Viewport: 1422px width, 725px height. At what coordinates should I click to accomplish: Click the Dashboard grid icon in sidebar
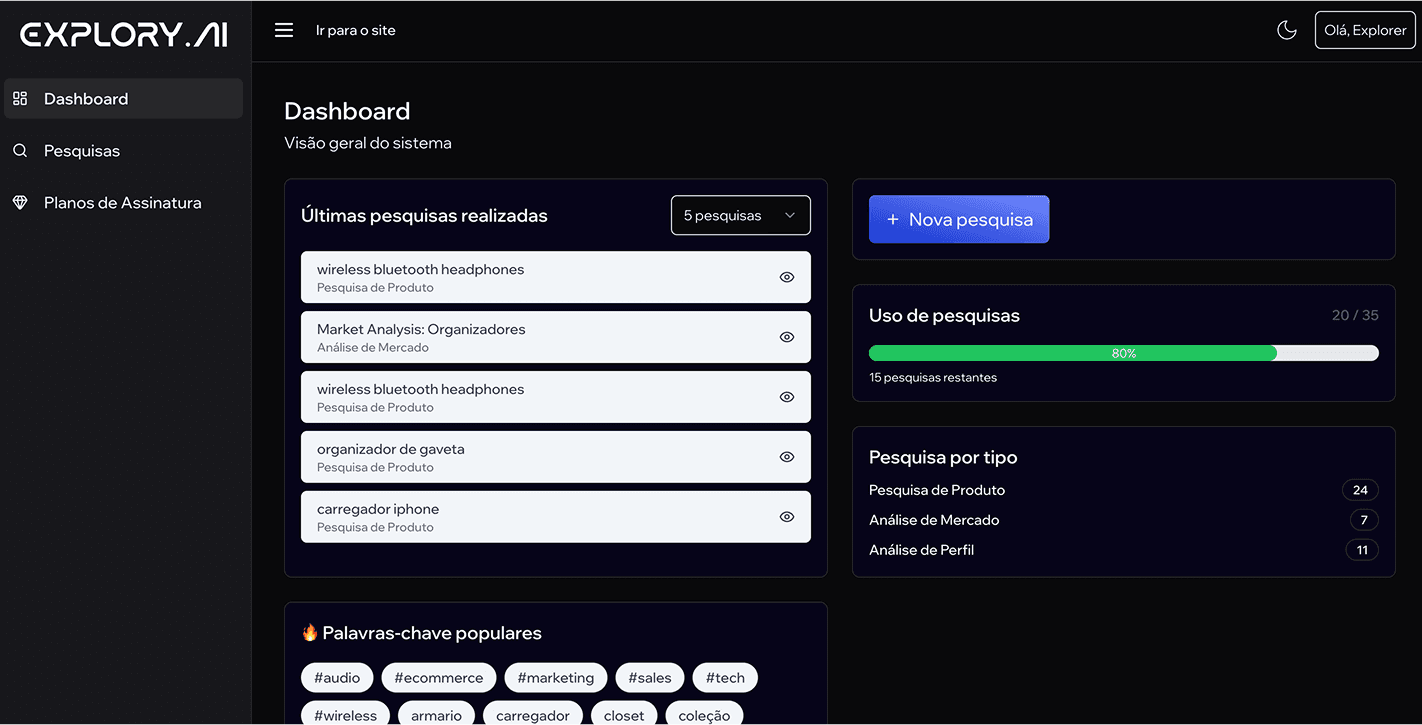[20, 98]
